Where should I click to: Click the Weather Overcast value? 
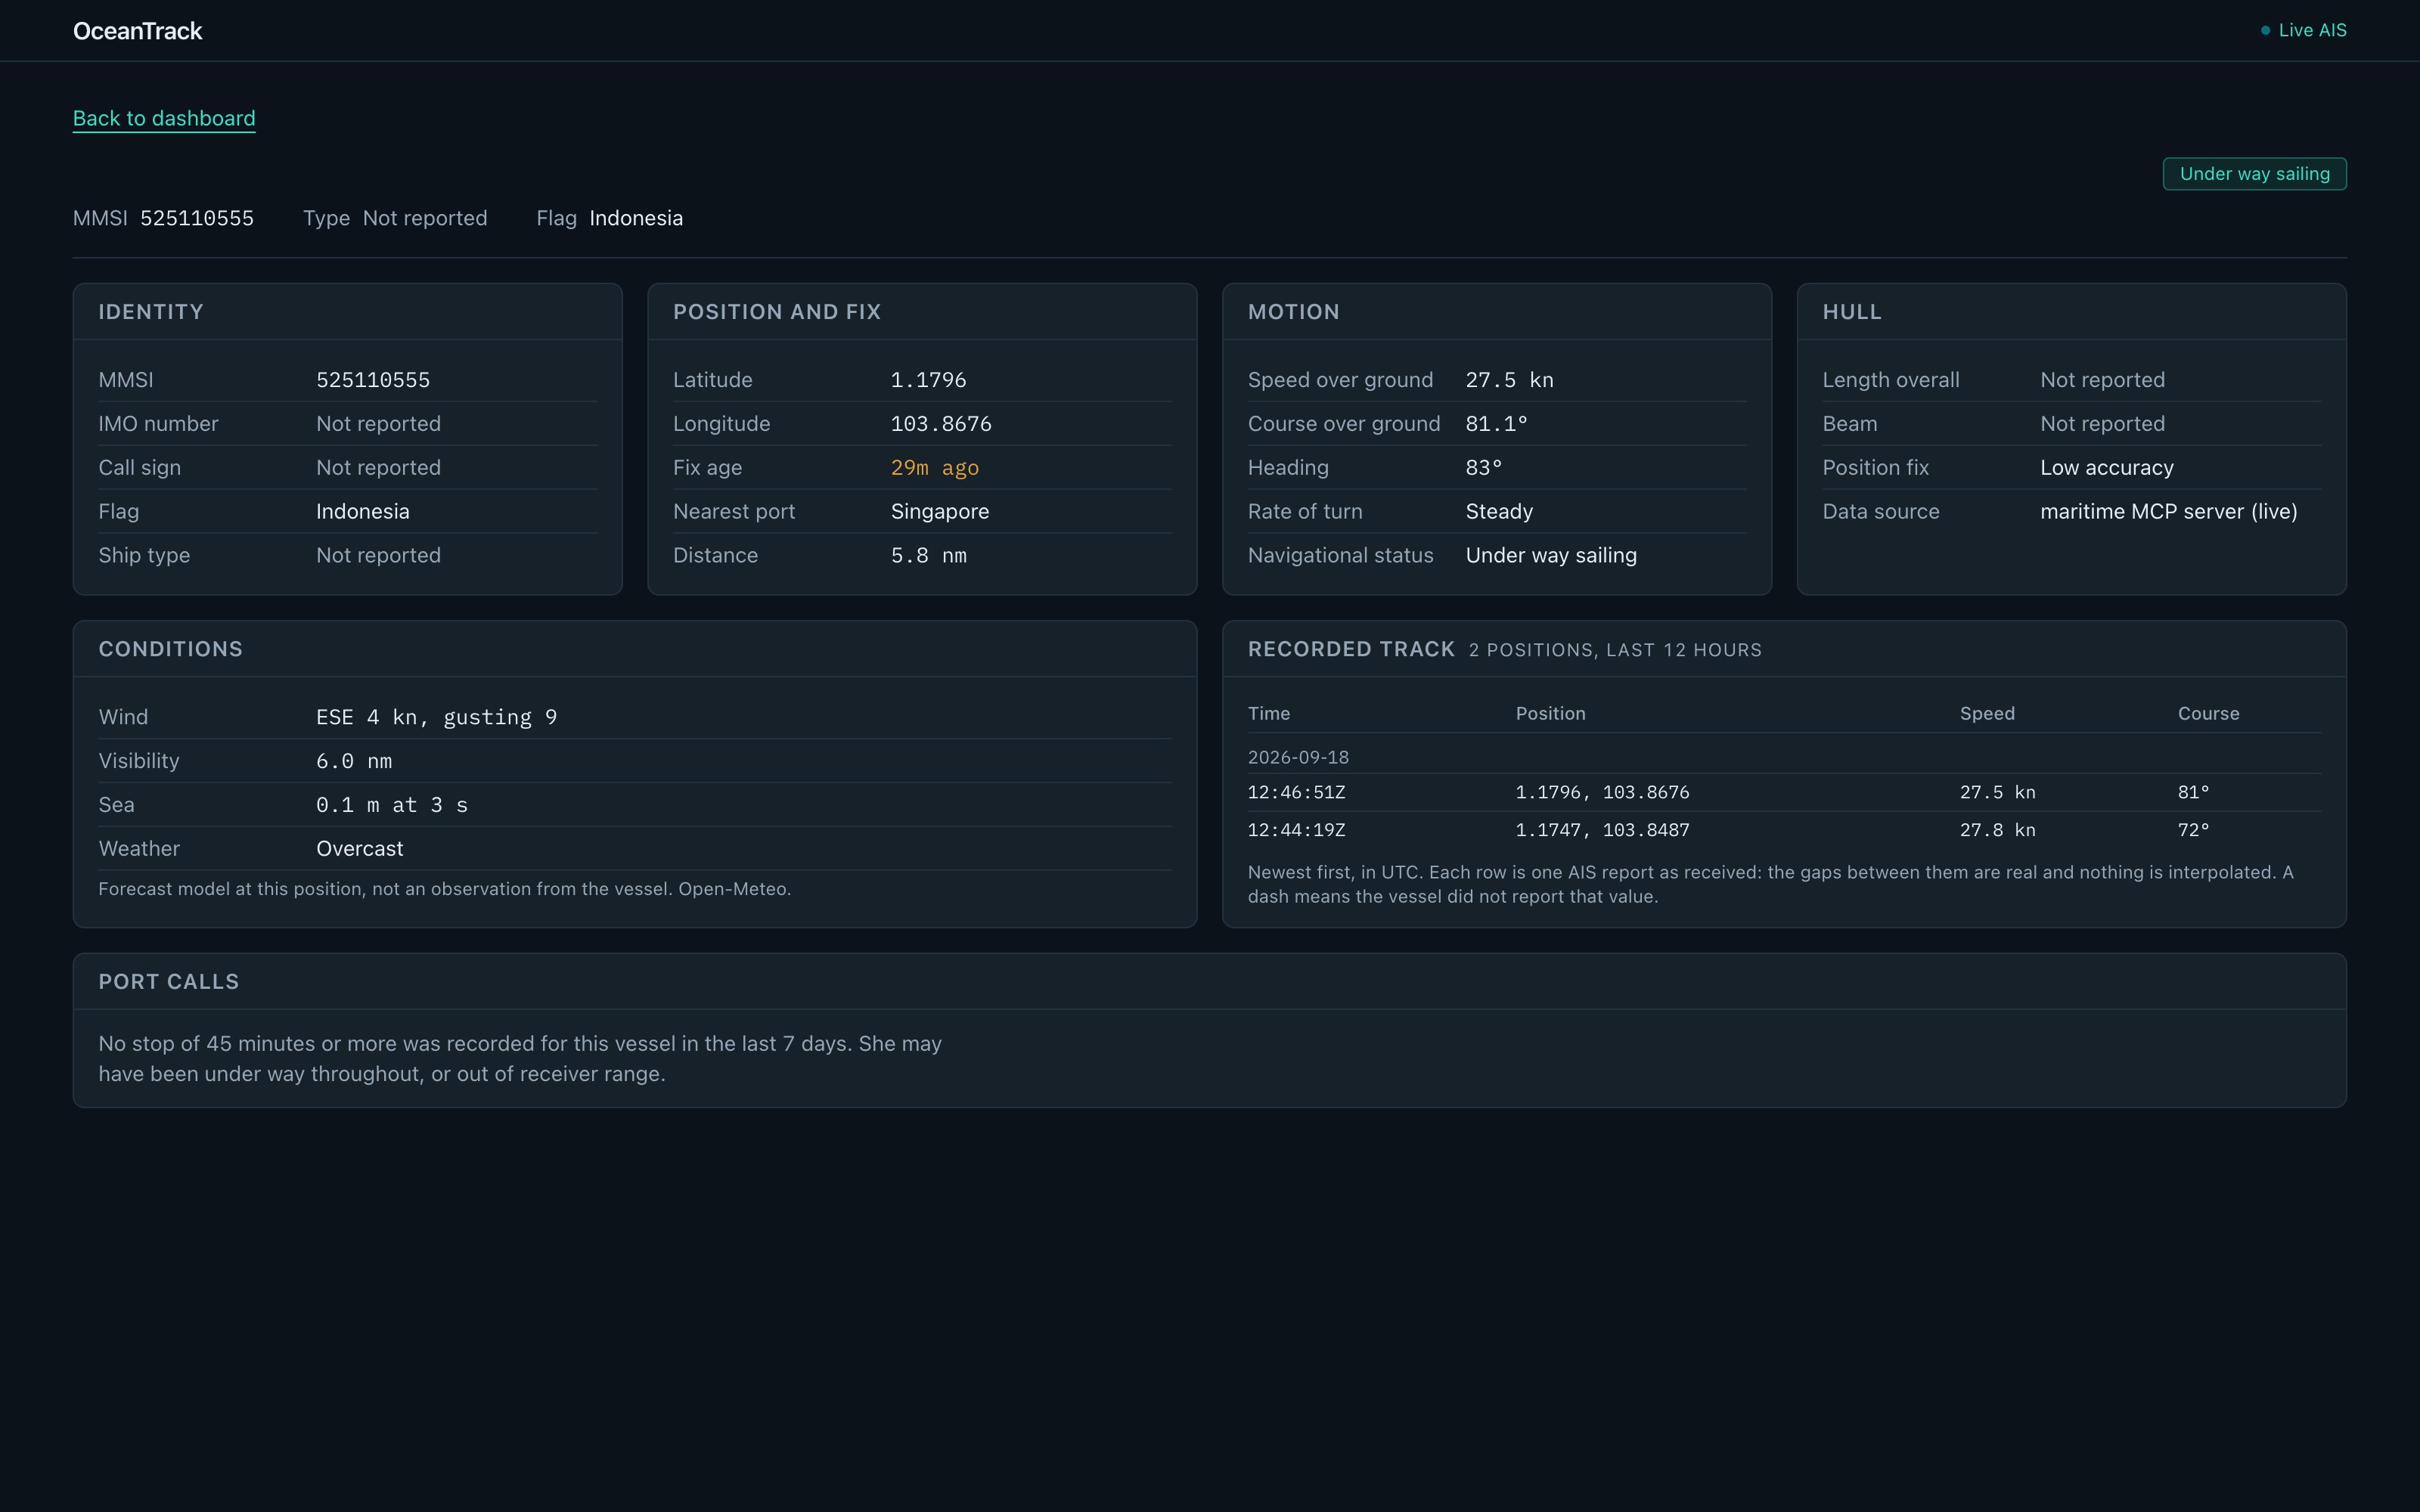click(x=359, y=849)
